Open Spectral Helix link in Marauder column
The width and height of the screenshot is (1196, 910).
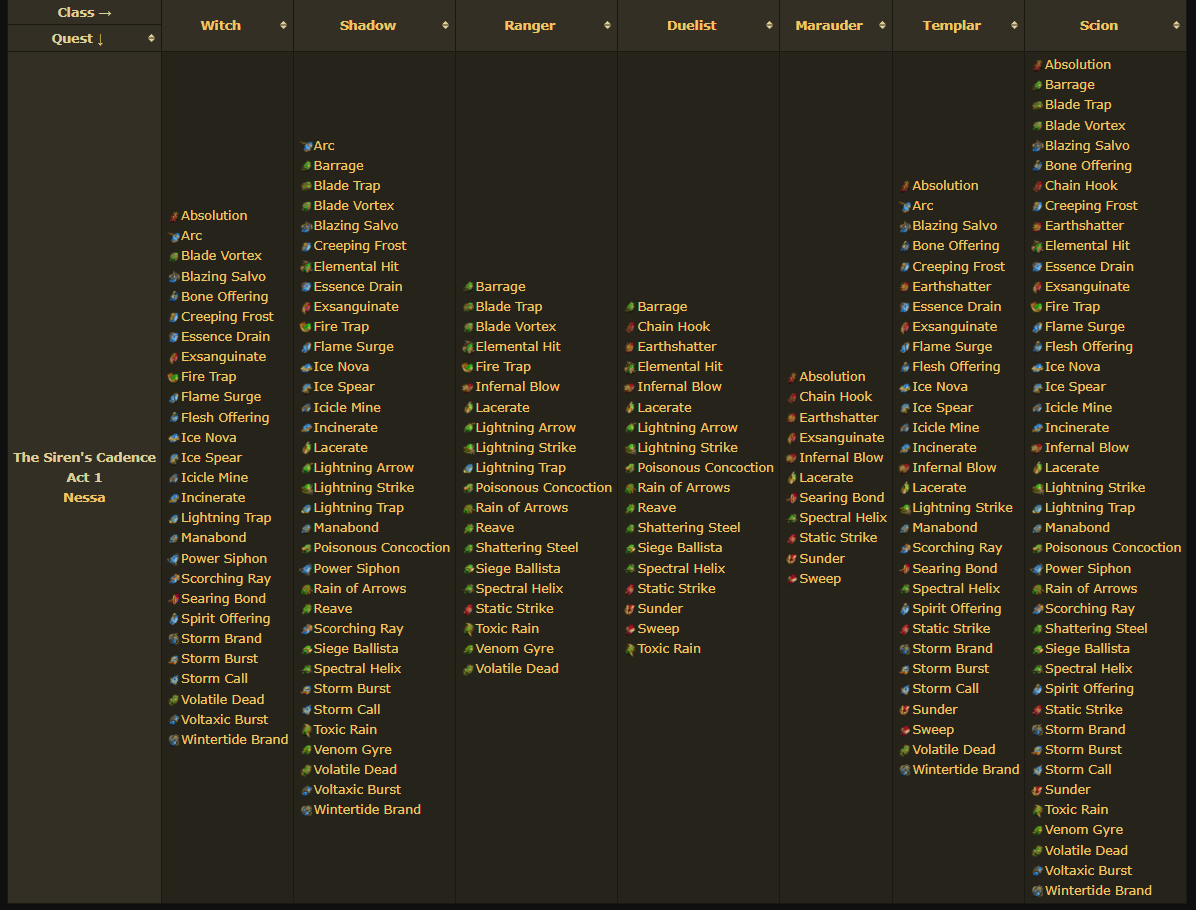tap(843, 518)
